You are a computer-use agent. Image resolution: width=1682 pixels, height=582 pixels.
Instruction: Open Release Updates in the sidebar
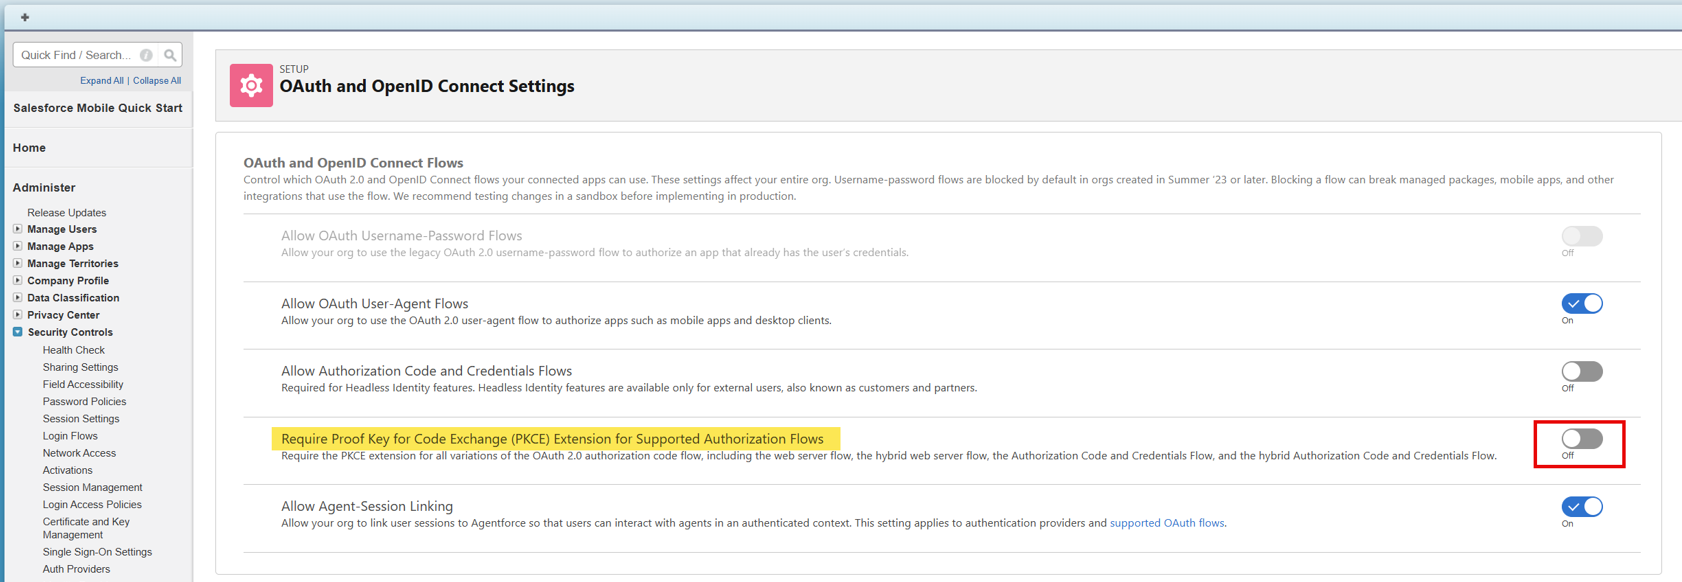click(67, 213)
